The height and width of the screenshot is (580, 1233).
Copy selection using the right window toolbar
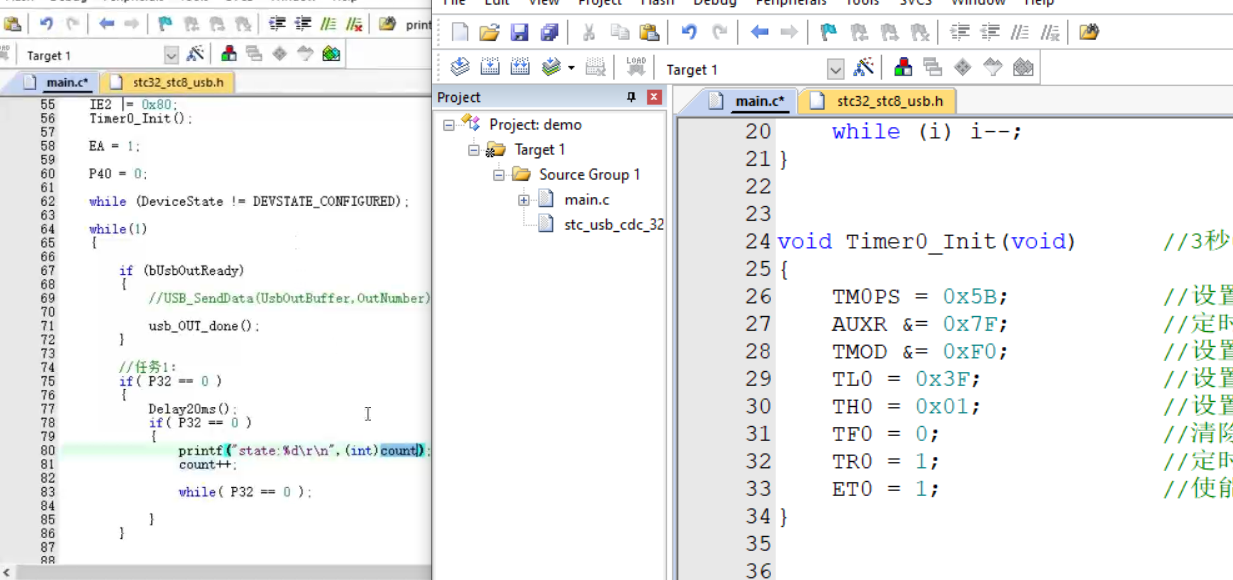click(619, 33)
